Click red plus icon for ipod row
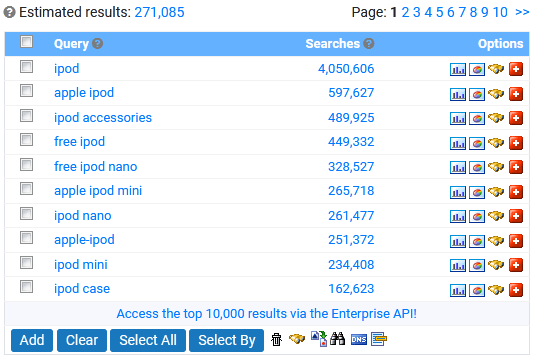The width and height of the screenshot is (534, 360). point(516,69)
